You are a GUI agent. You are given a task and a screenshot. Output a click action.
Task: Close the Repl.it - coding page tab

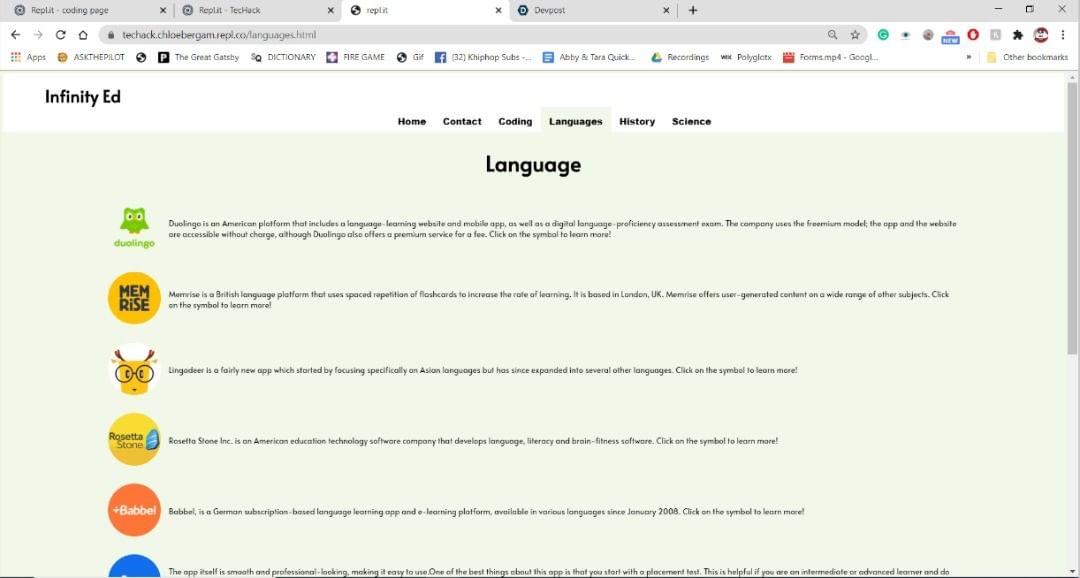(163, 10)
